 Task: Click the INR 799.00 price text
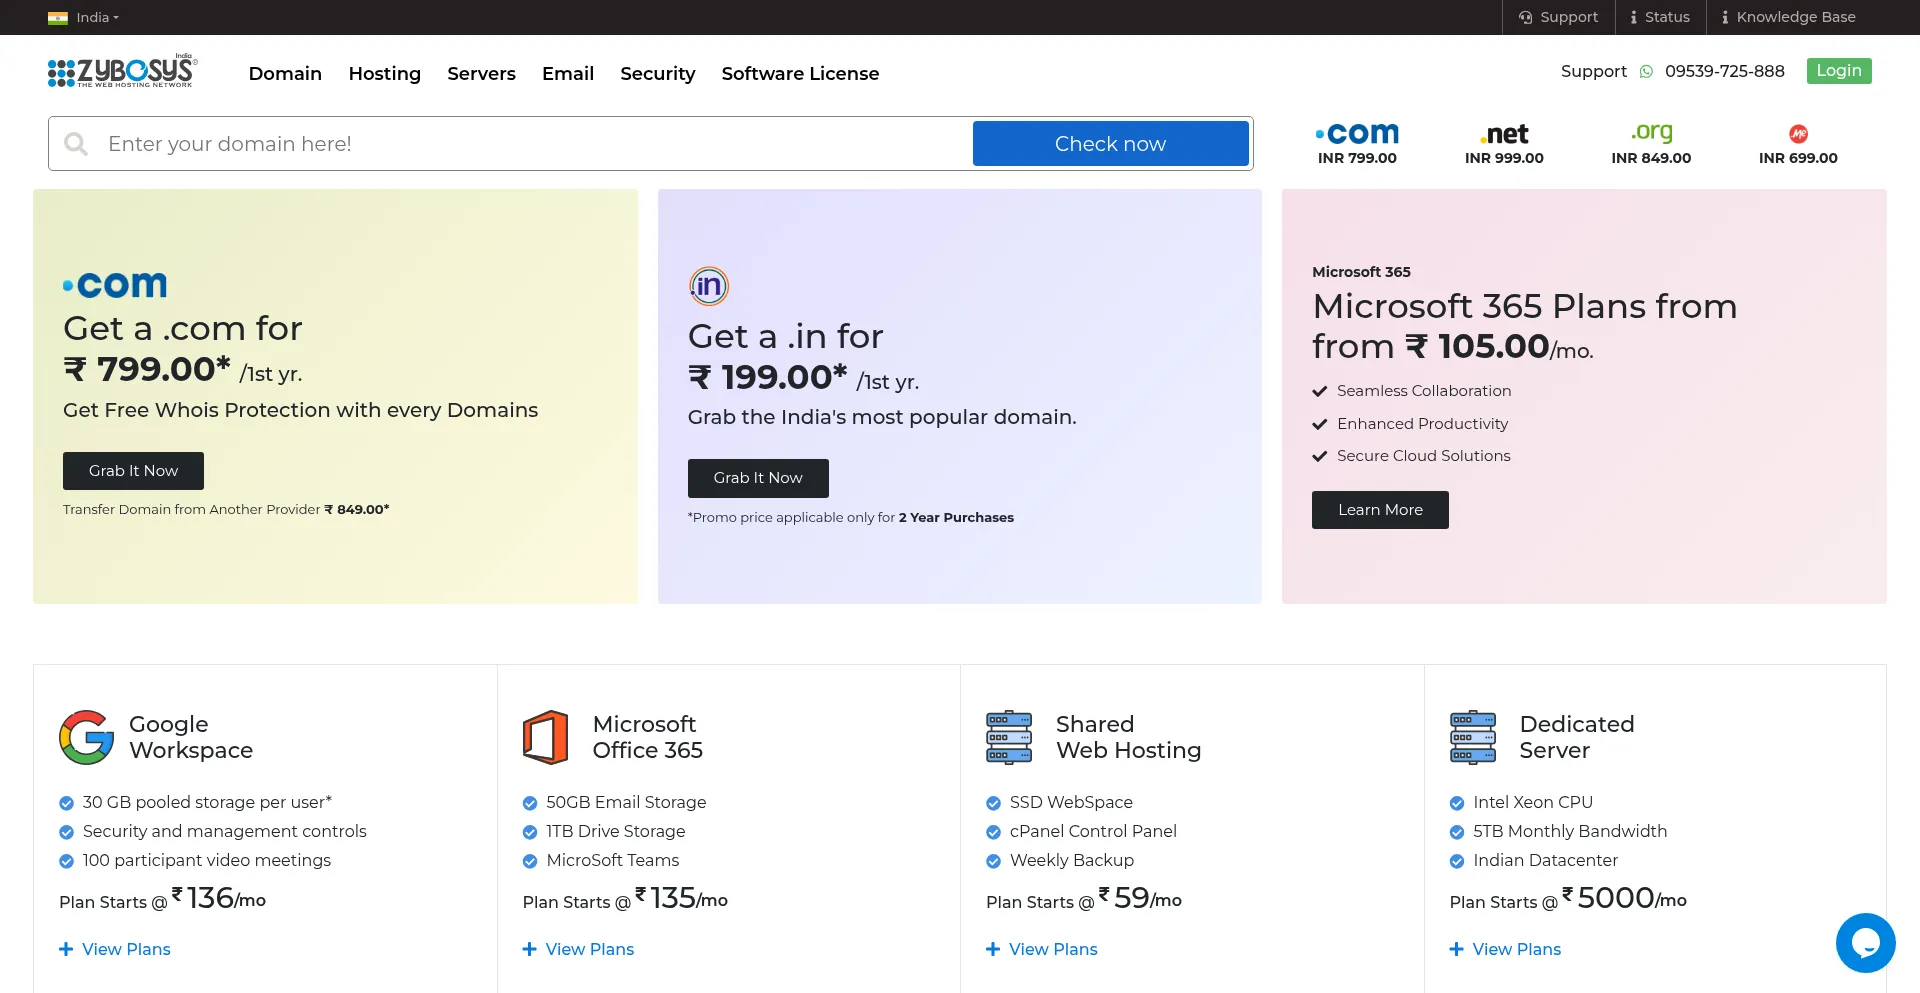[x=1357, y=158]
